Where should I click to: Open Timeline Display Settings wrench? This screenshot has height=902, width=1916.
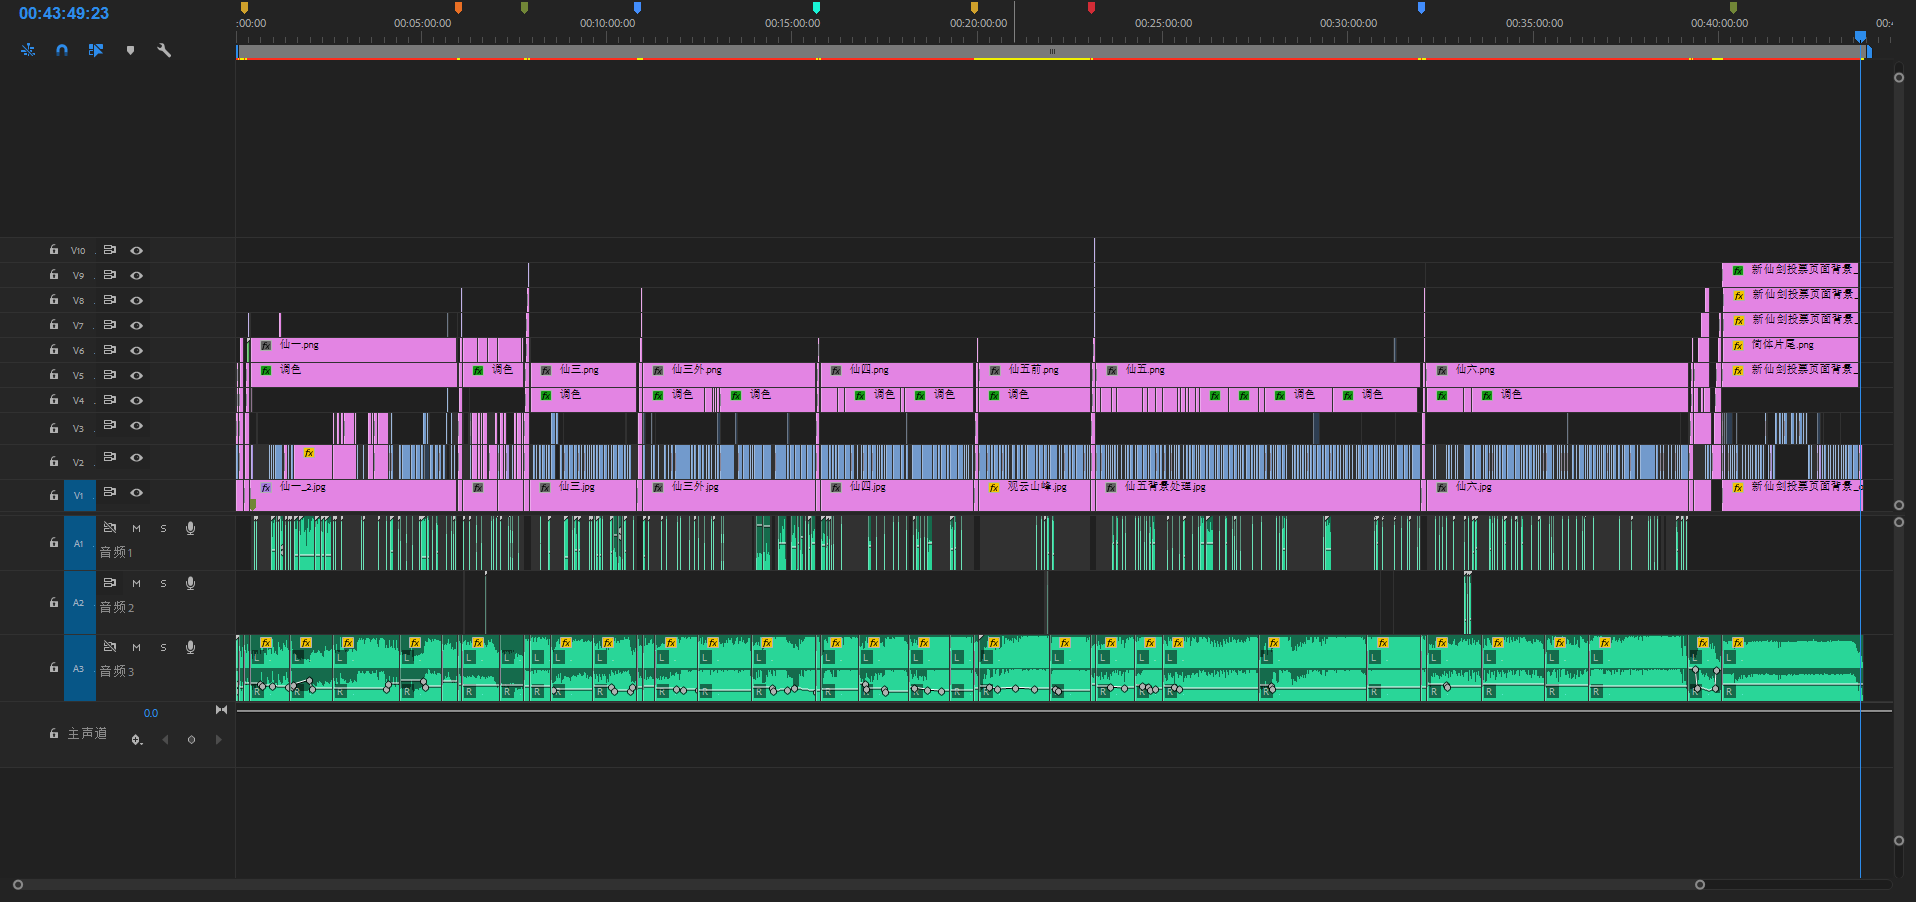(164, 50)
